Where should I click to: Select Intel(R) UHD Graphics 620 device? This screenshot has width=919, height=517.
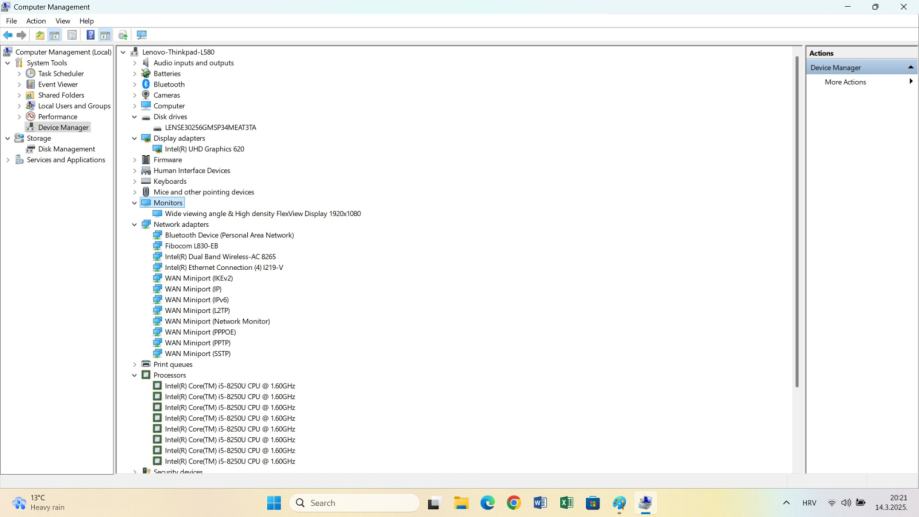(x=205, y=149)
